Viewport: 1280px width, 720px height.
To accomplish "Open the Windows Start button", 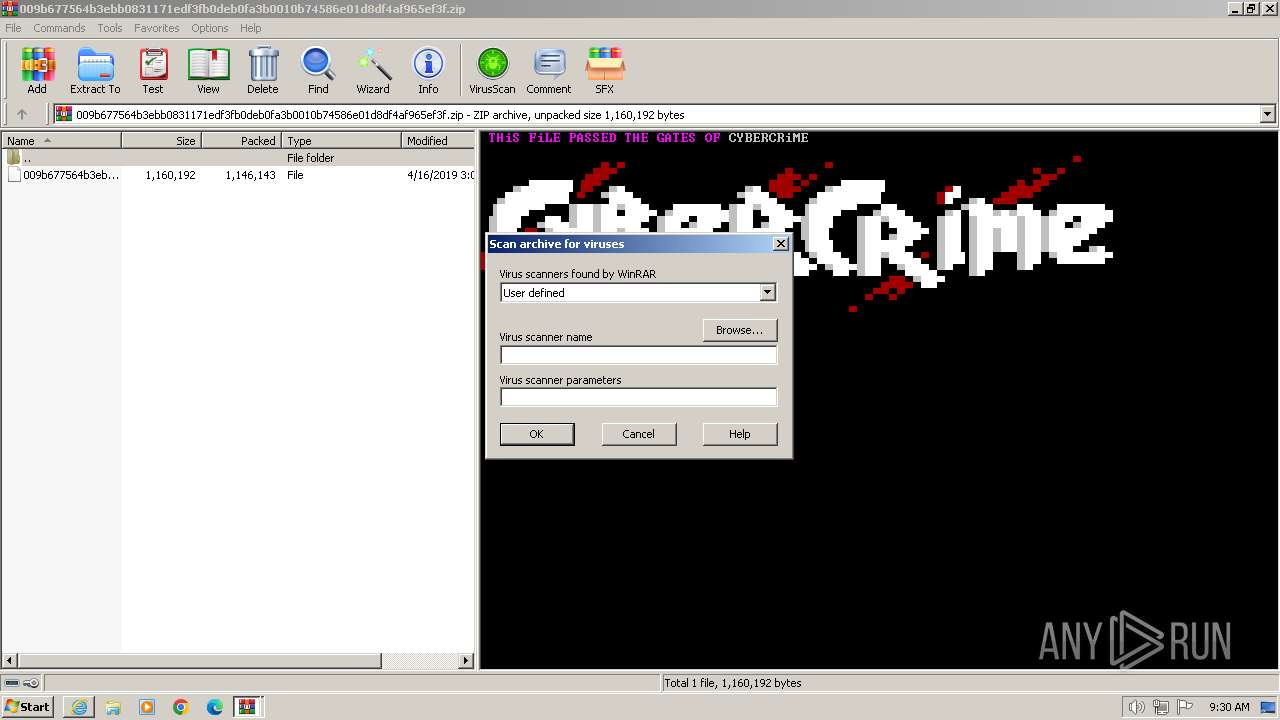I will pyautogui.click(x=27, y=707).
